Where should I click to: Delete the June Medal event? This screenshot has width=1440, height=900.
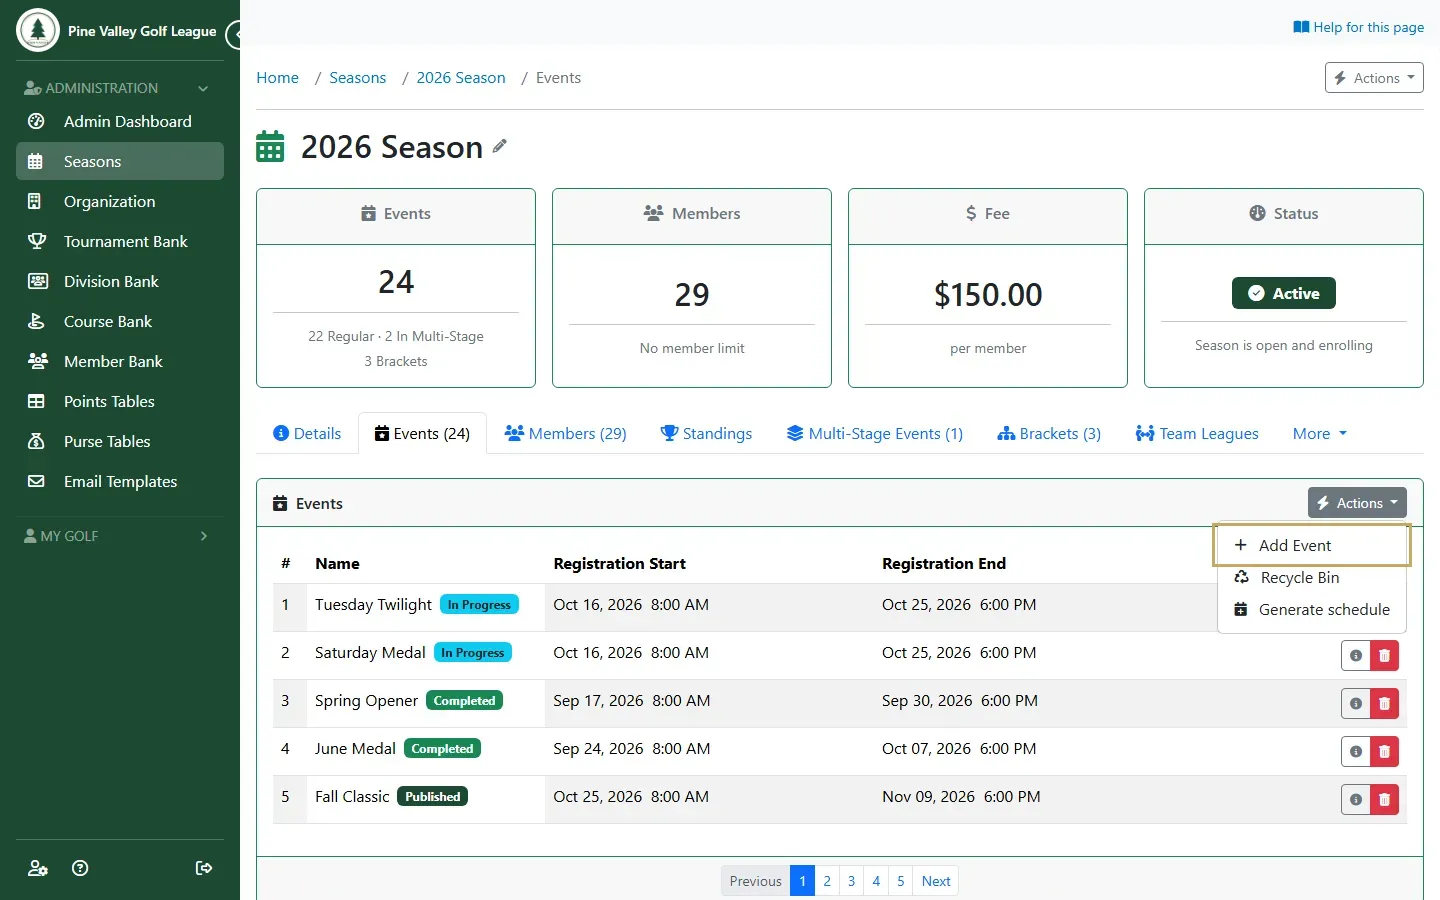(1384, 751)
